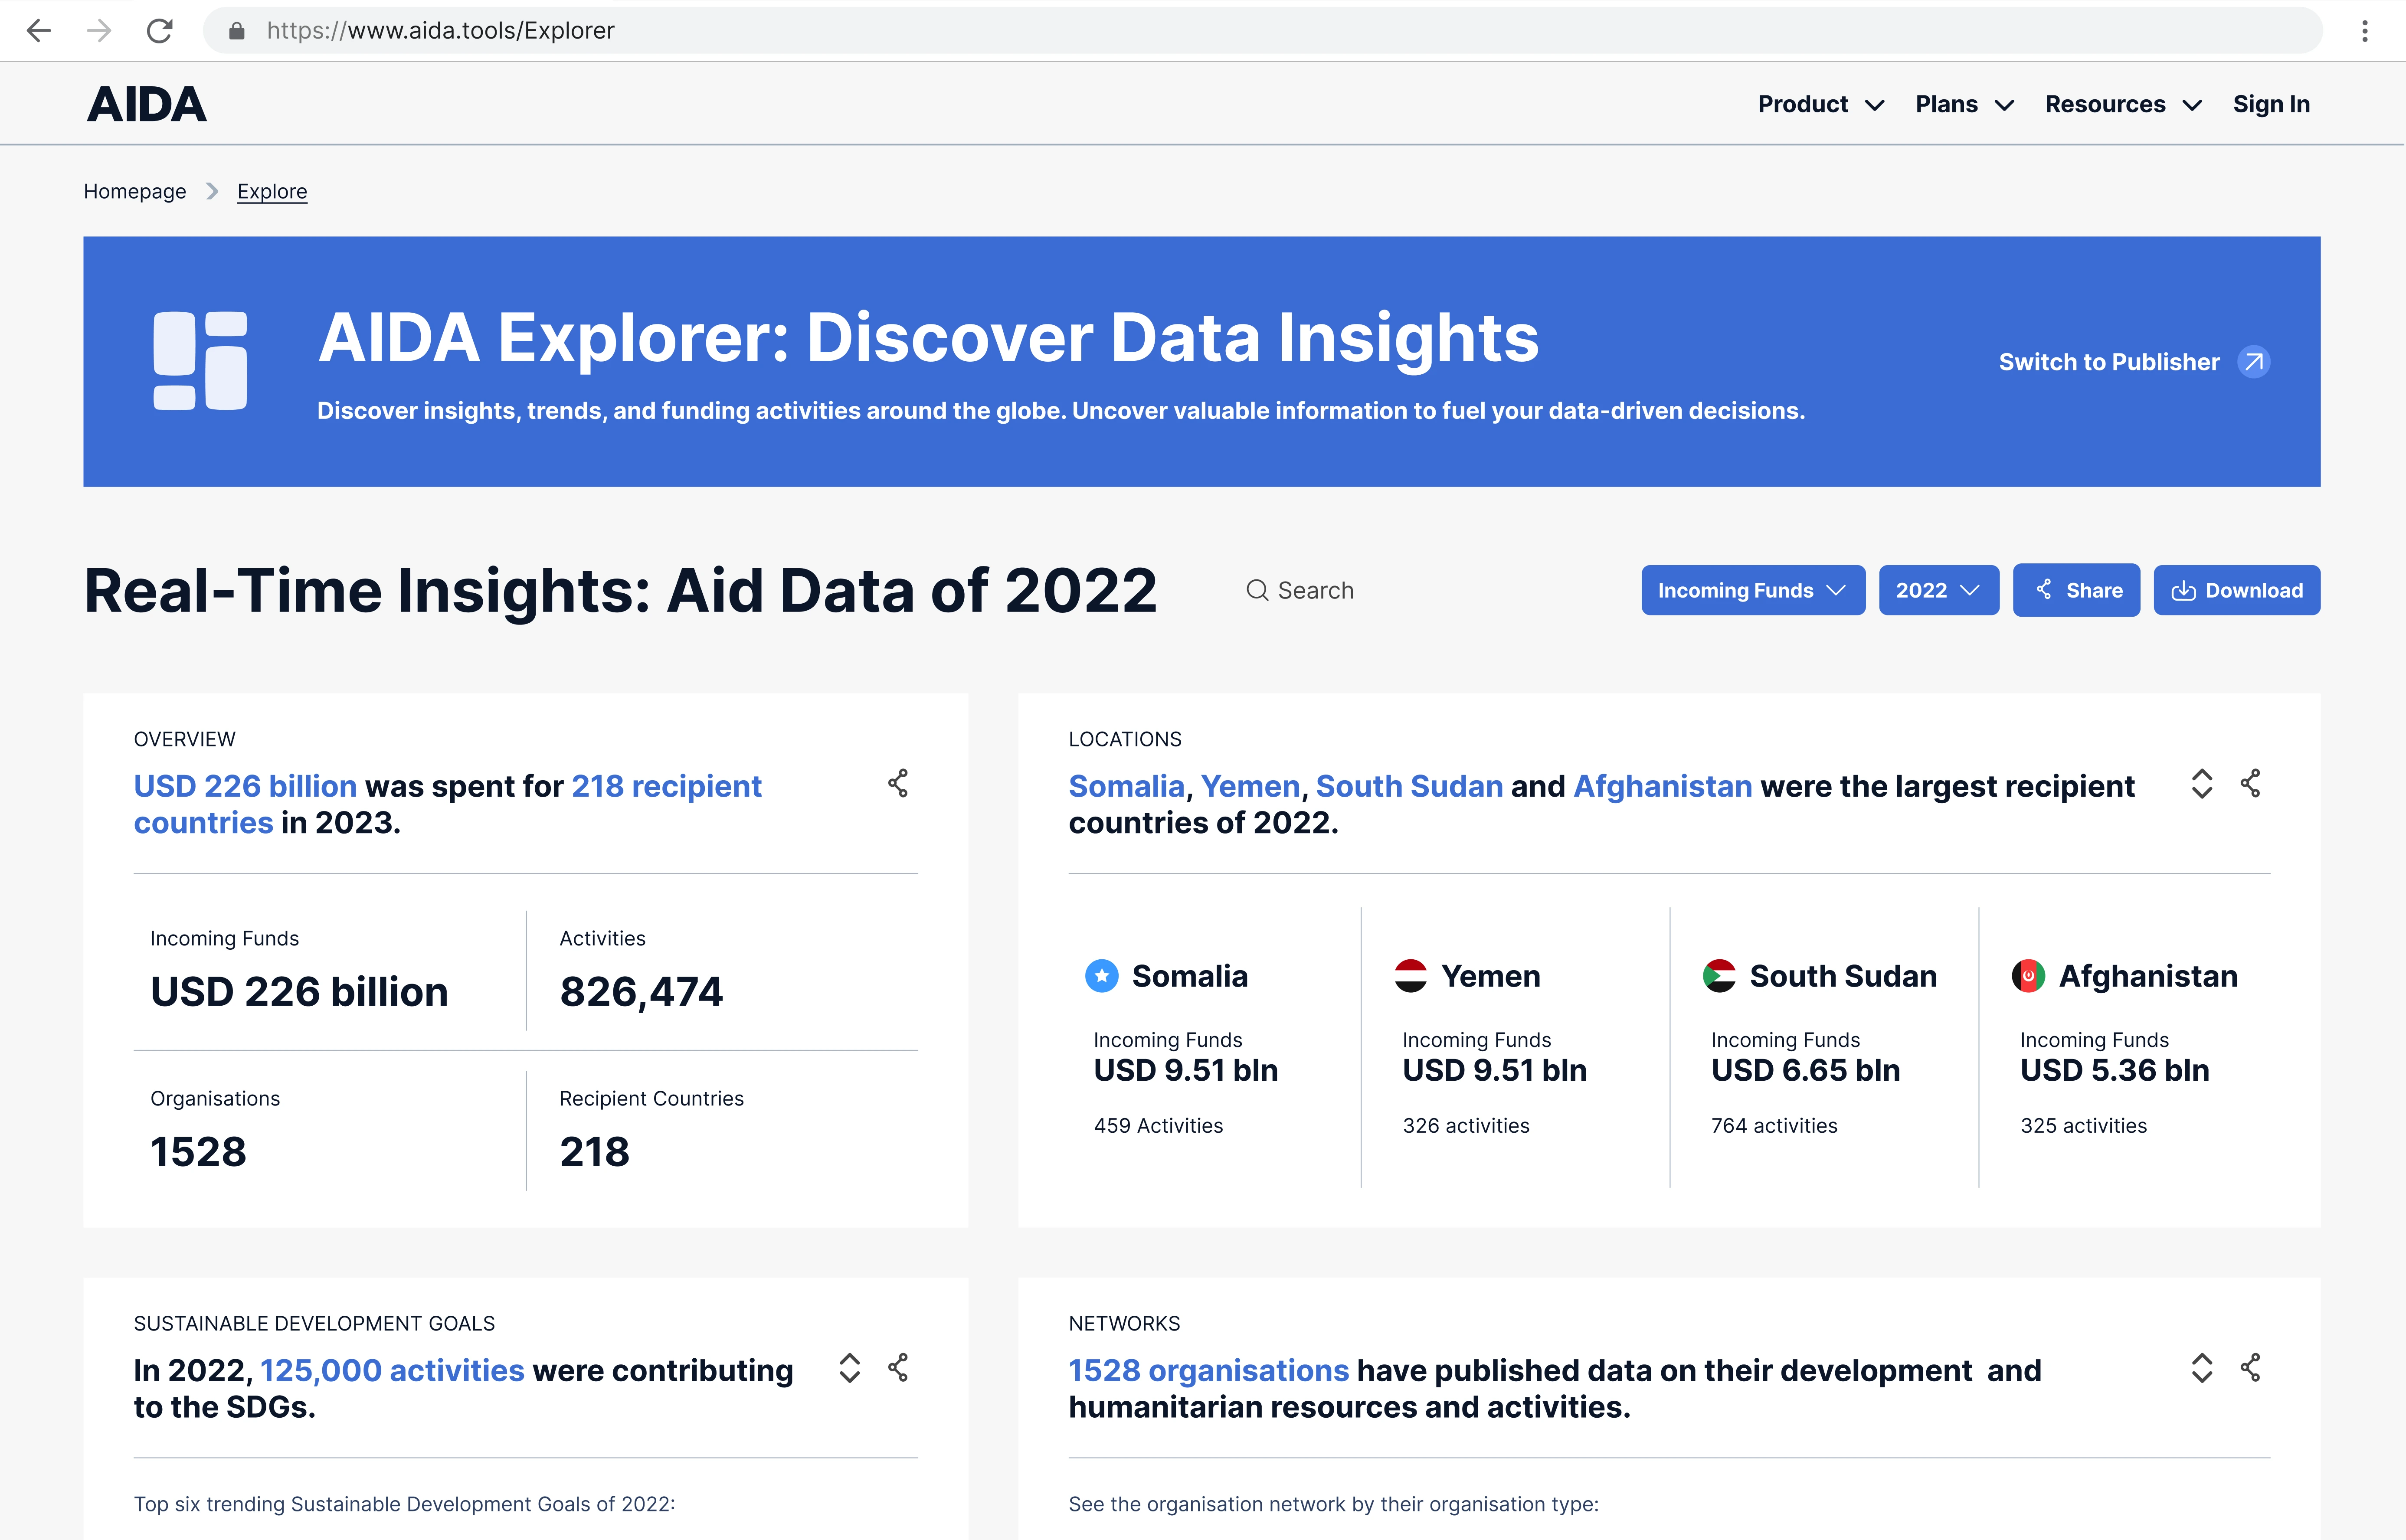Screen dimensions: 2406x1540
Task: Open the Incoming Funds dropdown
Action: [x=1753, y=590]
